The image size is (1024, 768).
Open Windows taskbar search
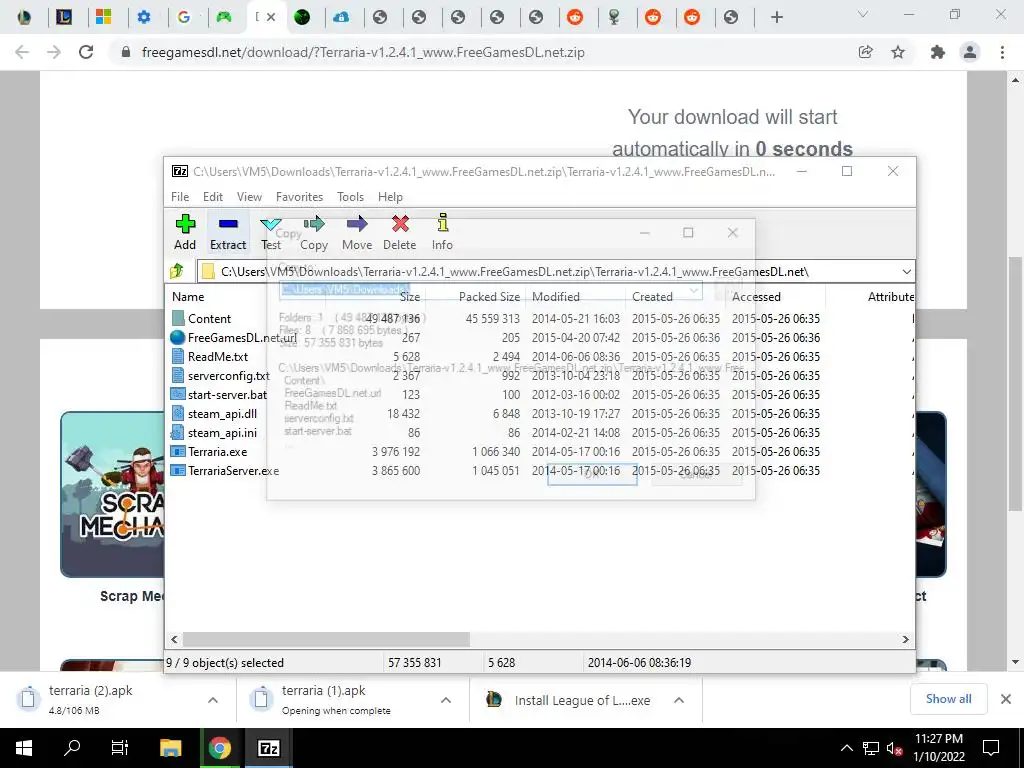coord(71,748)
